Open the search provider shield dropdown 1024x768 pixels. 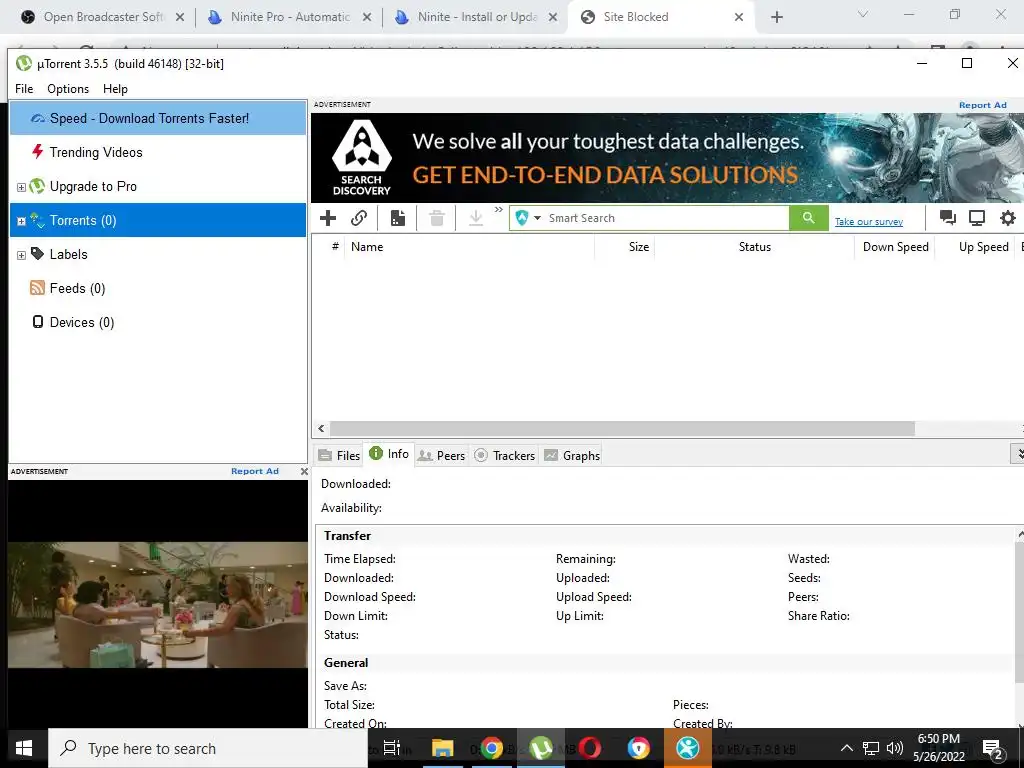click(528, 218)
